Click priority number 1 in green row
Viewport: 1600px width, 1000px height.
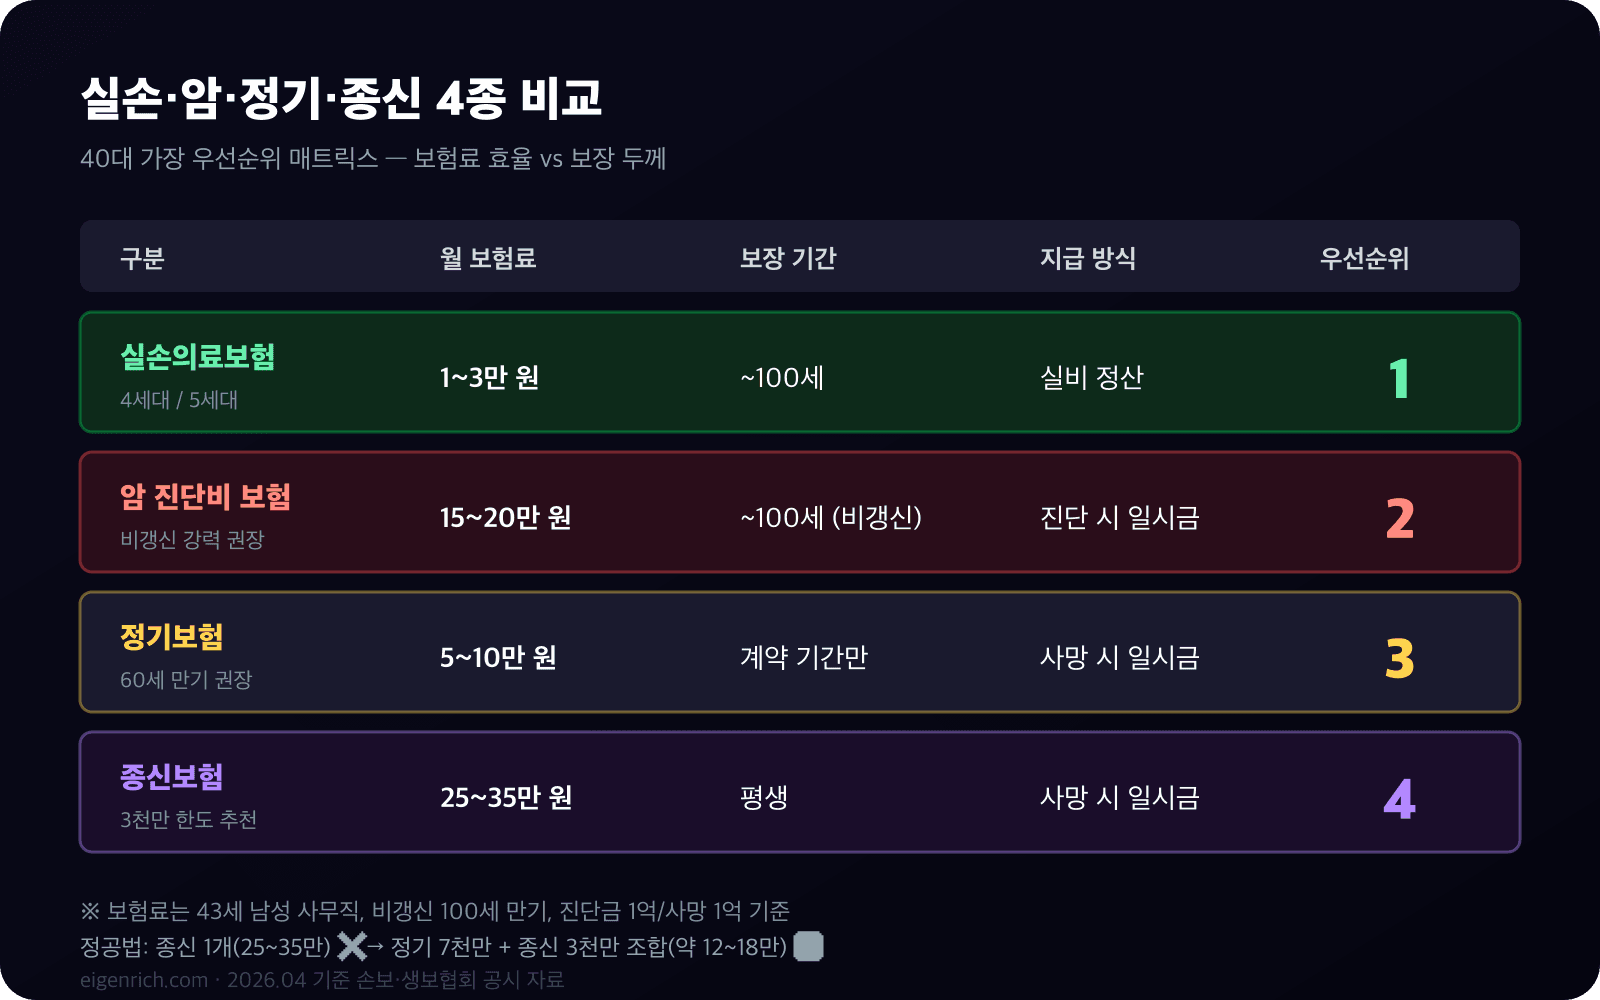coord(1400,379)
